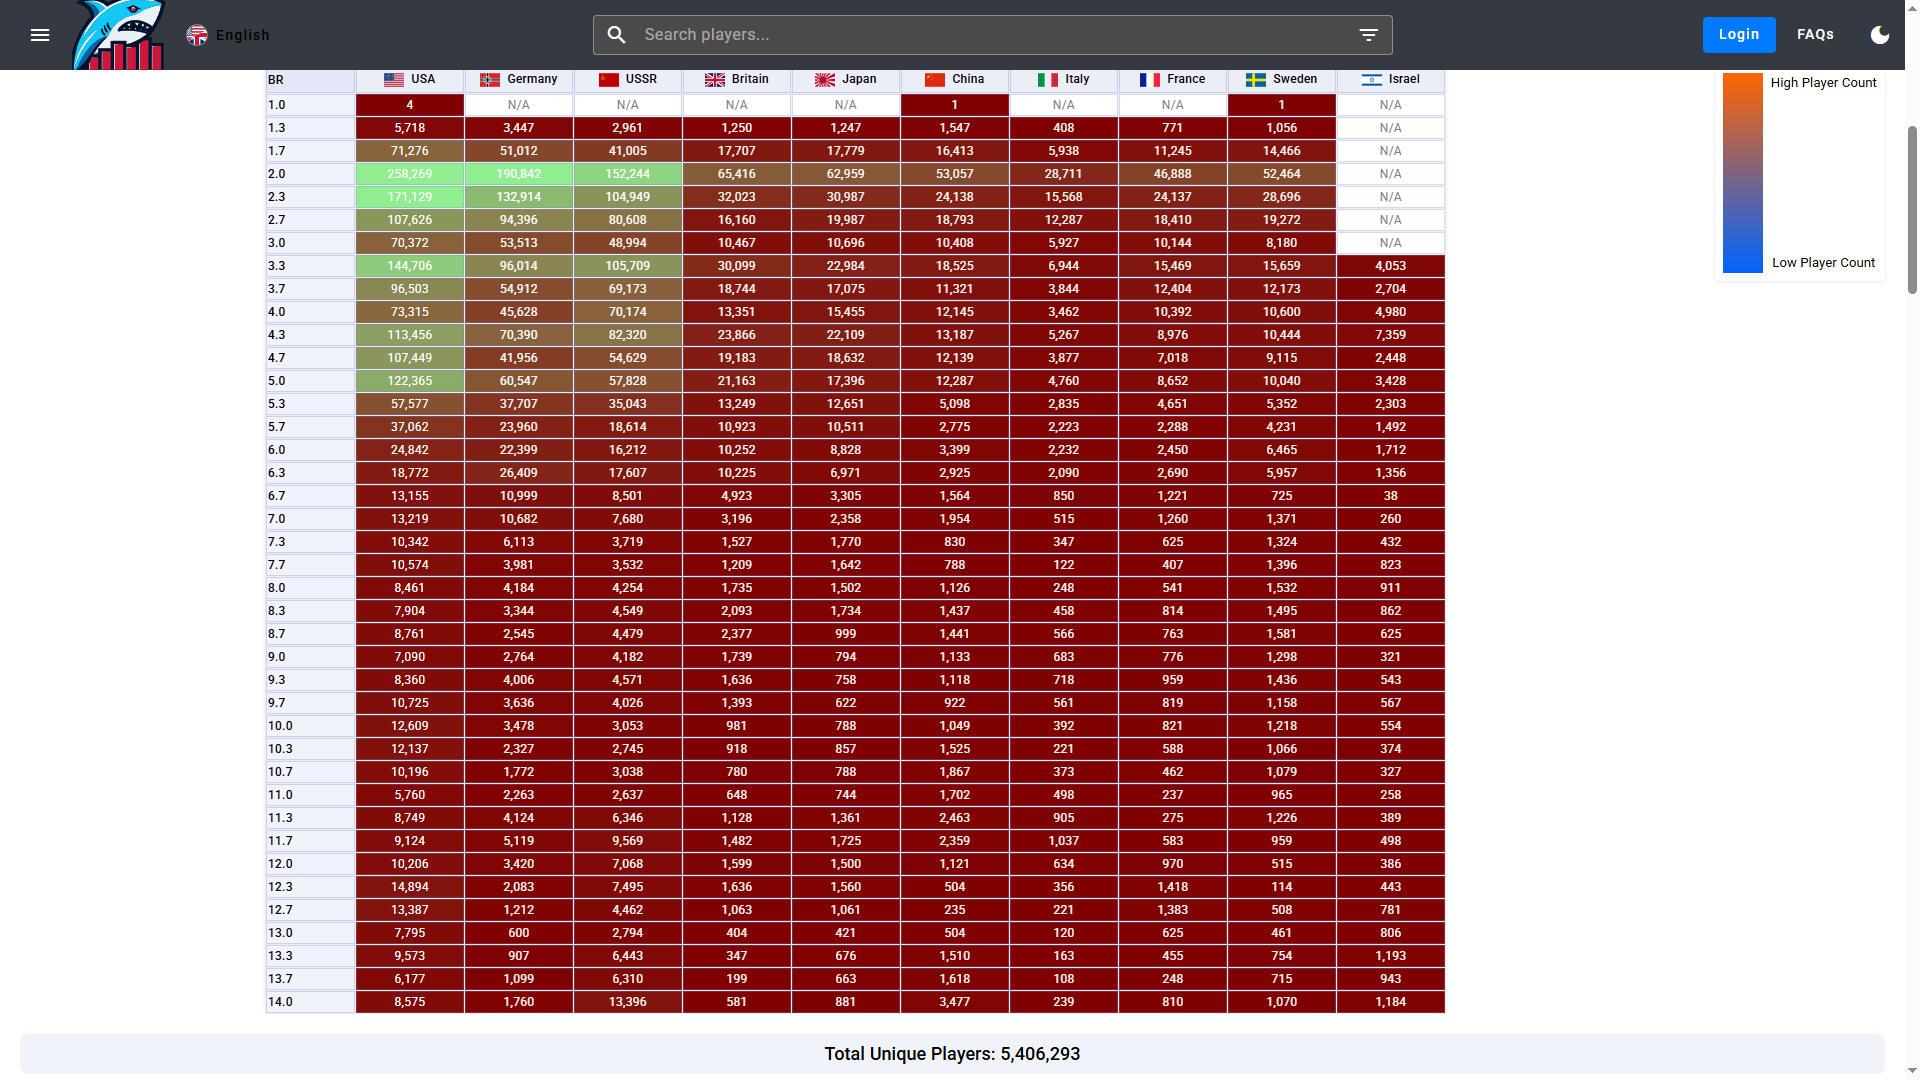Click into the Search players field
This screenshot has height=1080, width=1920.
tap(992, 35)
